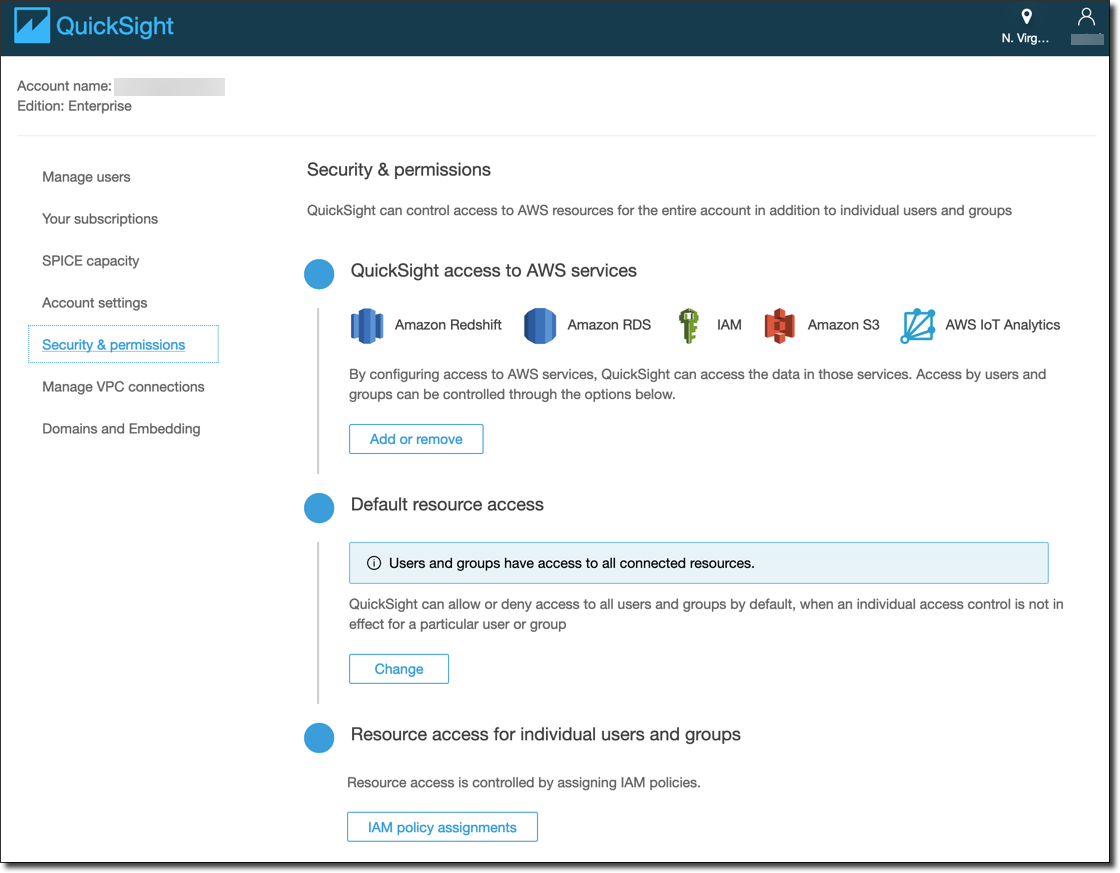Click the blue bullet beside Default resource access
This screenshot has width=1120, height=873.
319,508
